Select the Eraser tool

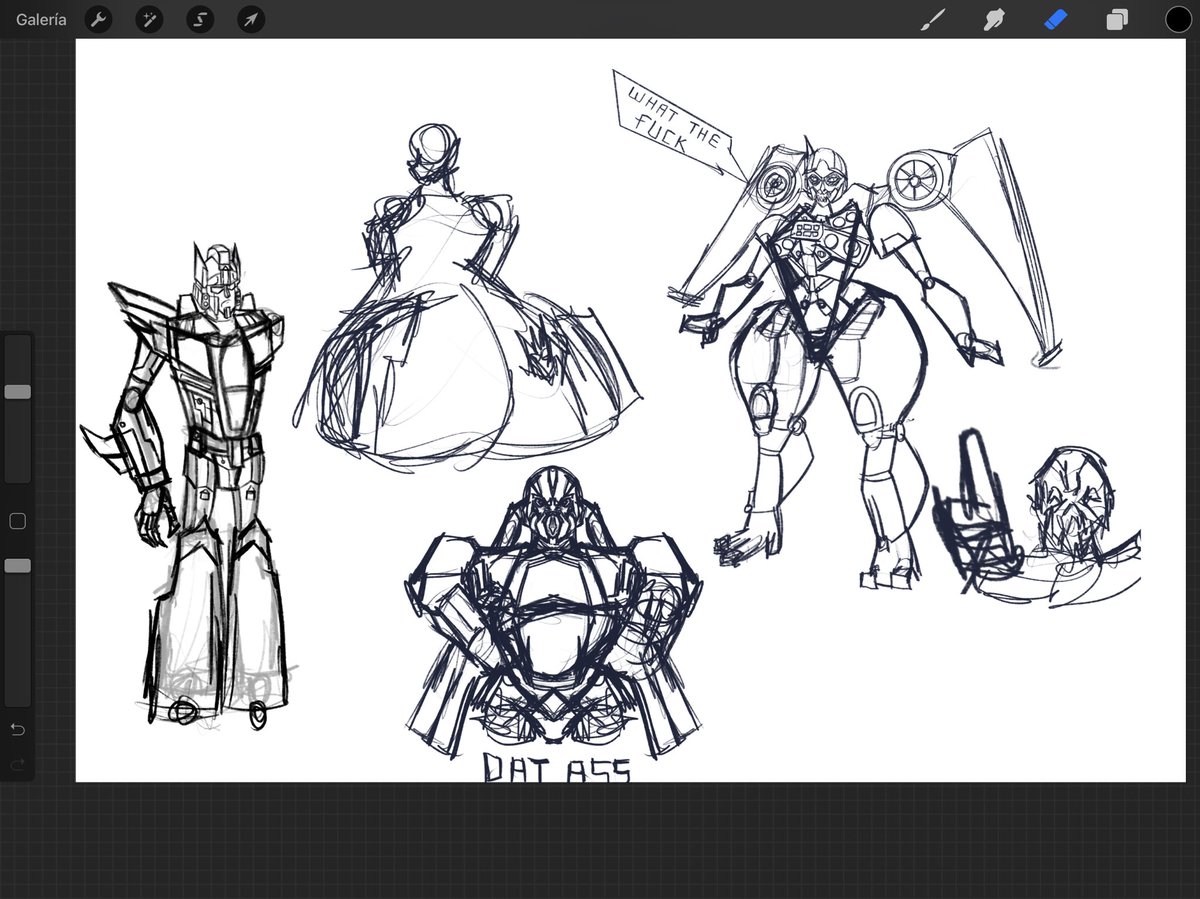(1056, 19)
